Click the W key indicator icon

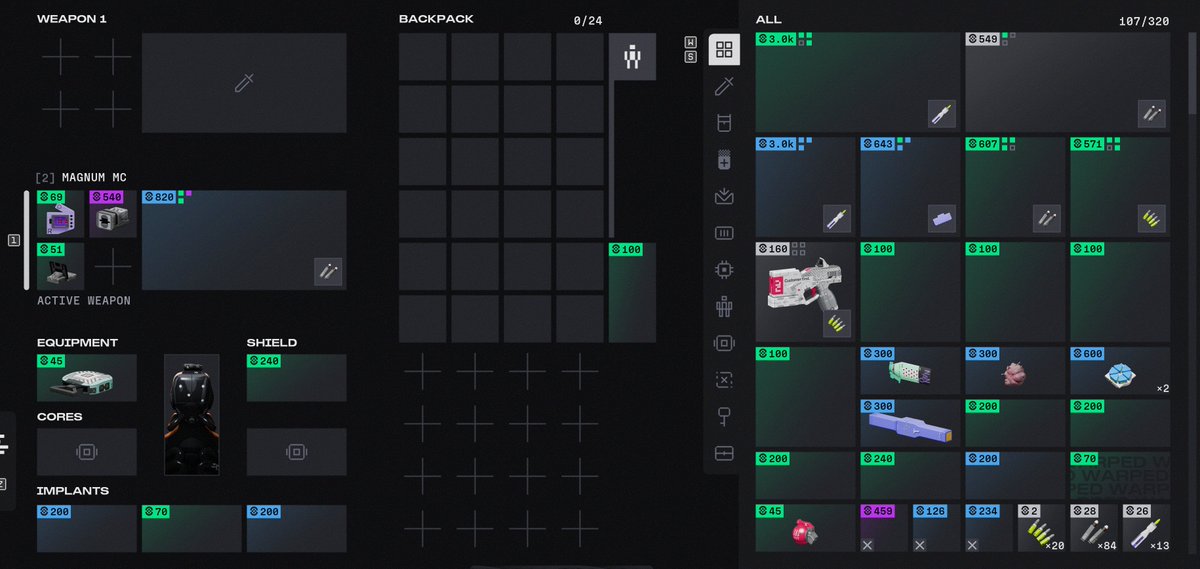click(690, 41)
